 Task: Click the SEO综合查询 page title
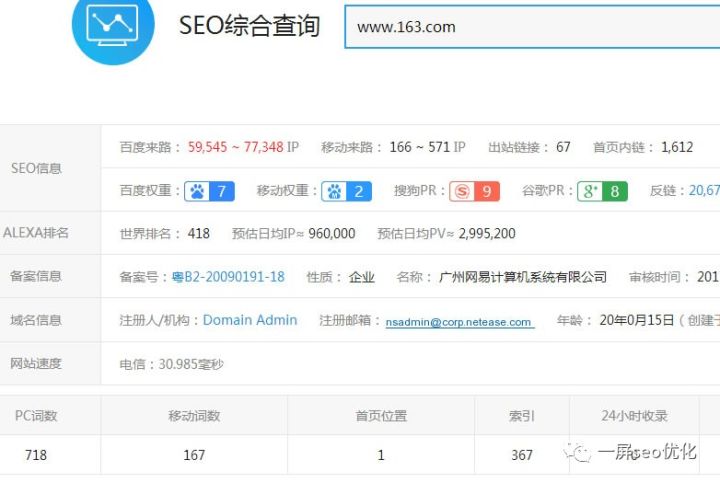click(249, 25)
